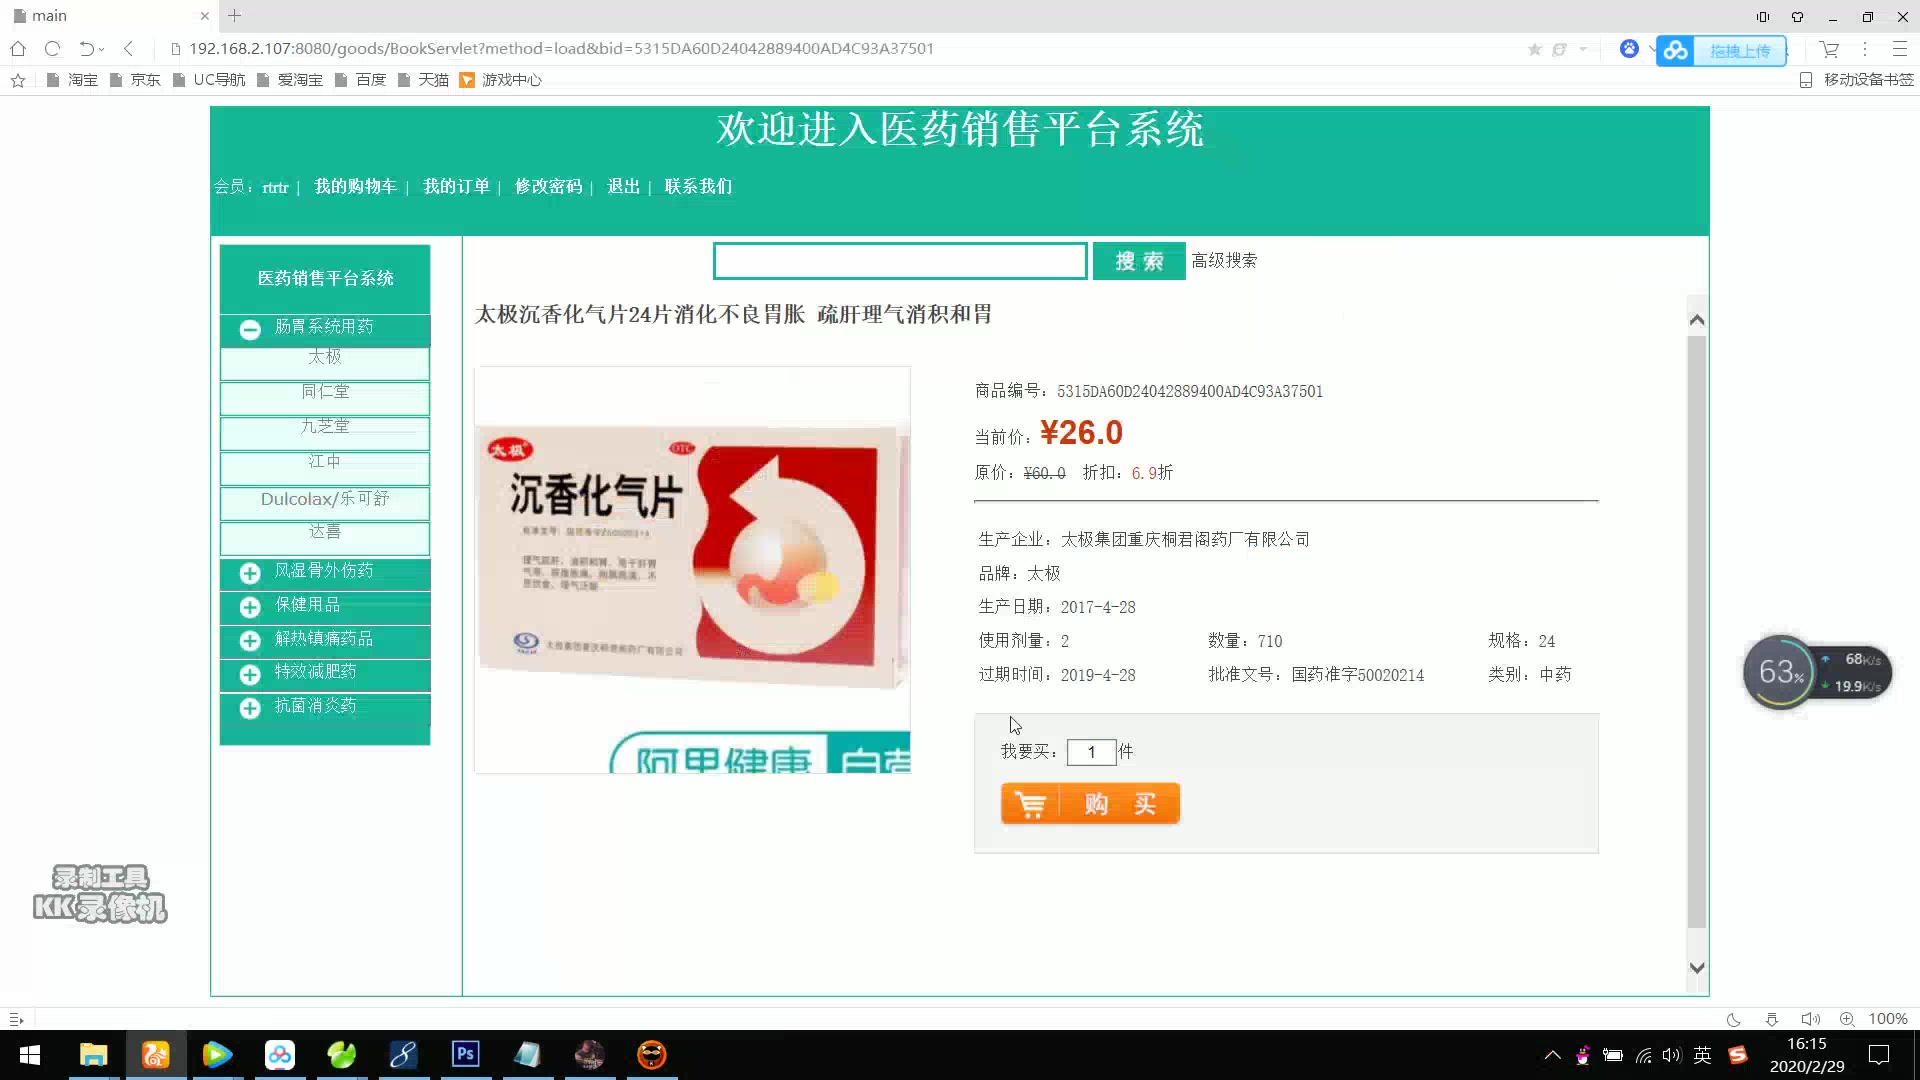Click the orange 购买 button
The image size is (1920, 1080).
pos(1090,804)
